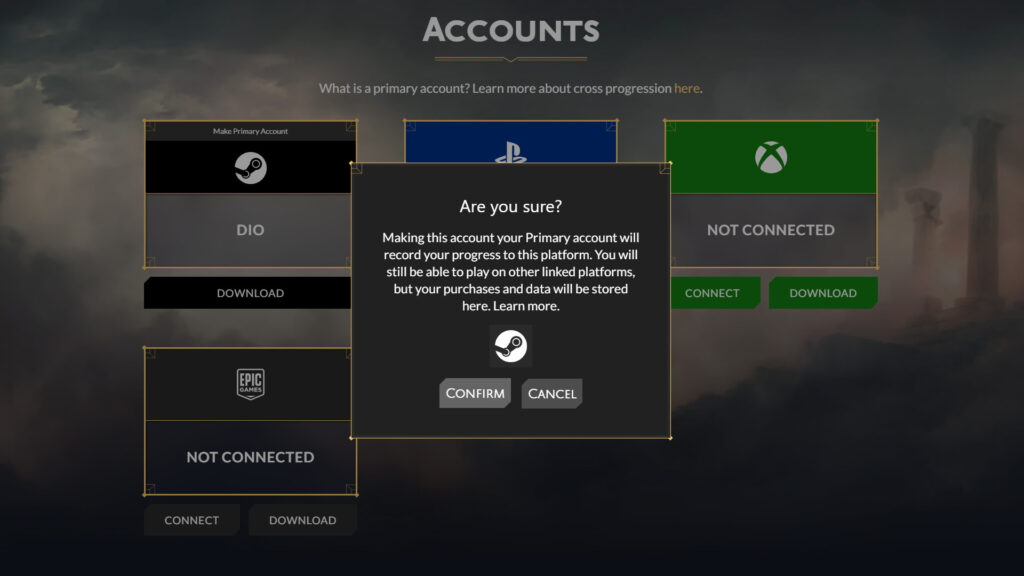Connect the Xbox account
The width and height of the screenshot is (1024, 576).
coord(712,293)
